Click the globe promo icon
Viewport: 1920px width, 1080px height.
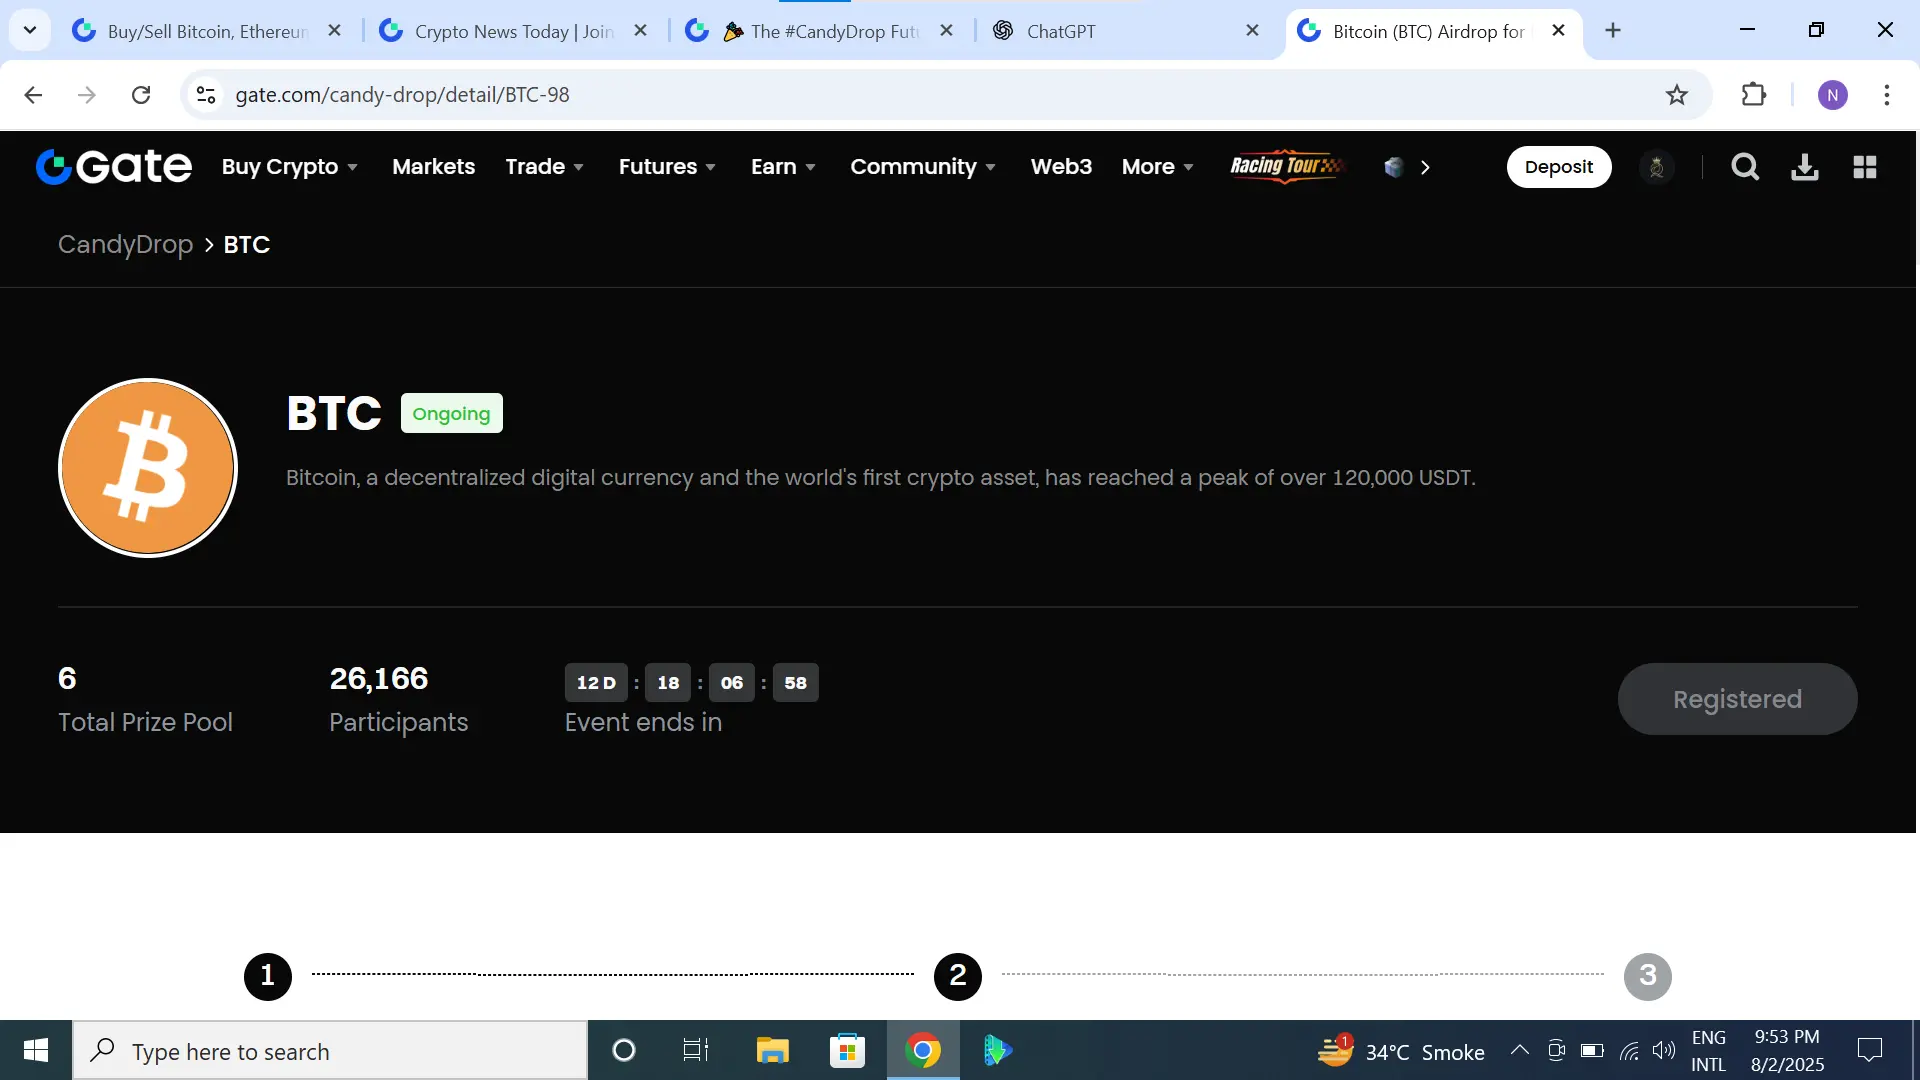coord(1394,167)
